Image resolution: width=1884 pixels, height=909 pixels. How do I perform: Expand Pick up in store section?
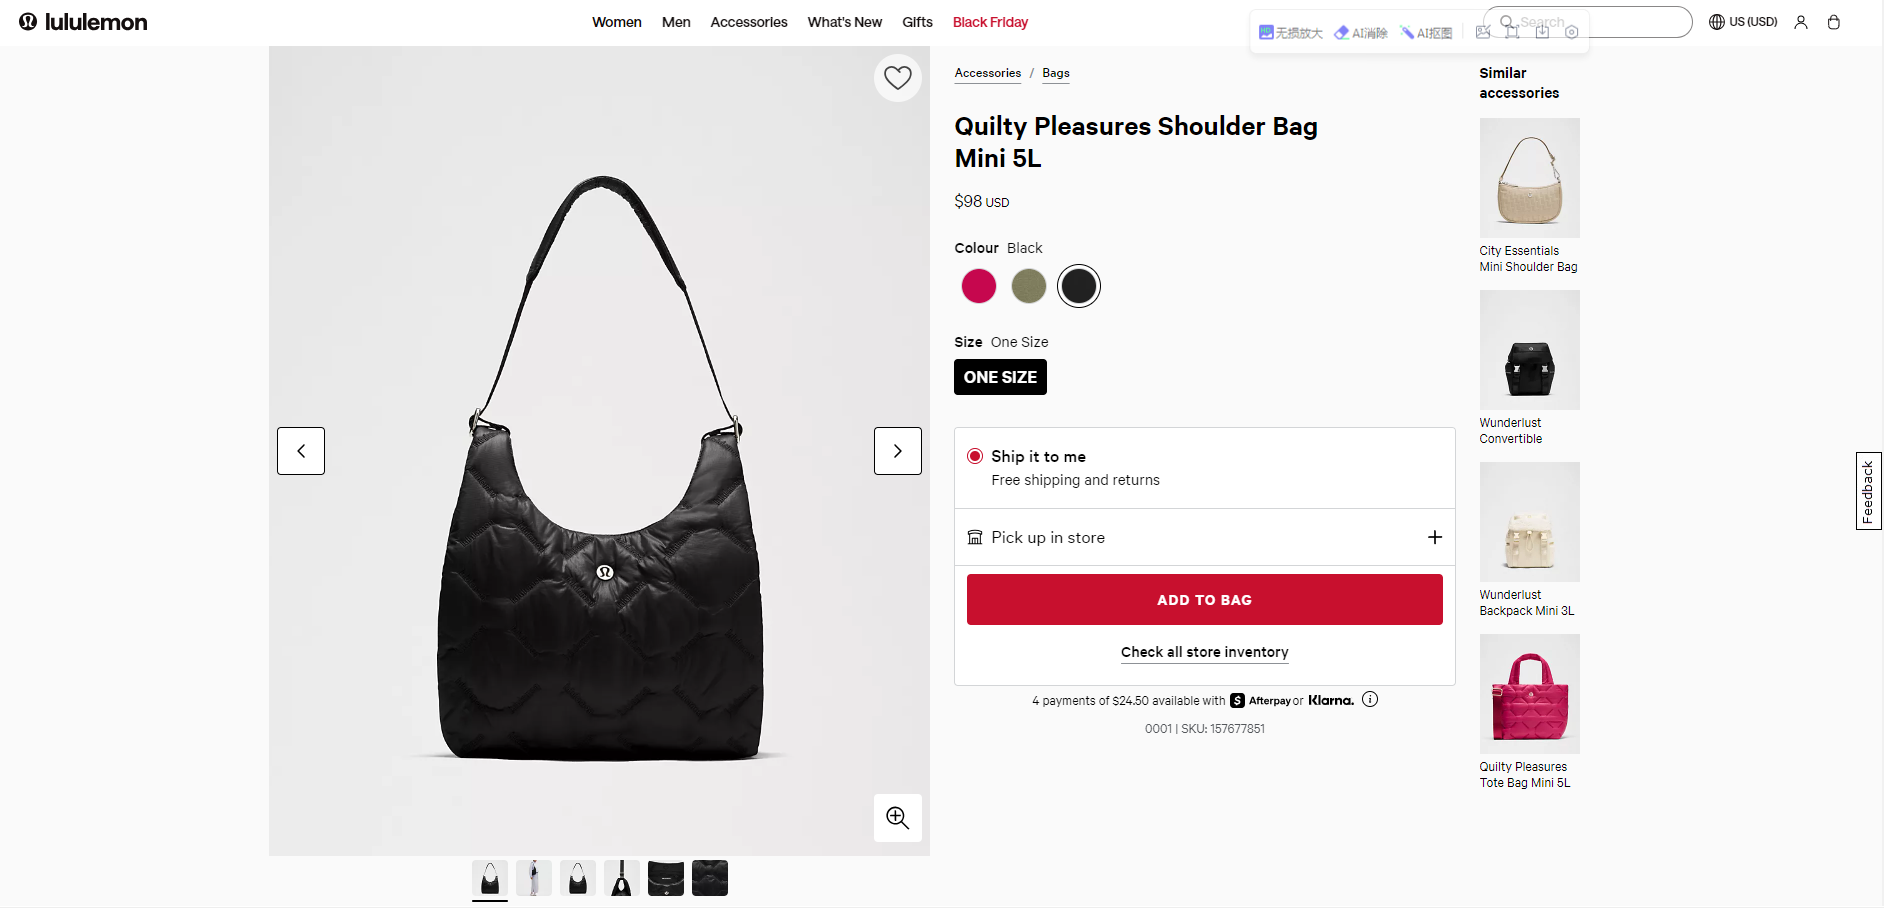click(x=1434, y=538)
